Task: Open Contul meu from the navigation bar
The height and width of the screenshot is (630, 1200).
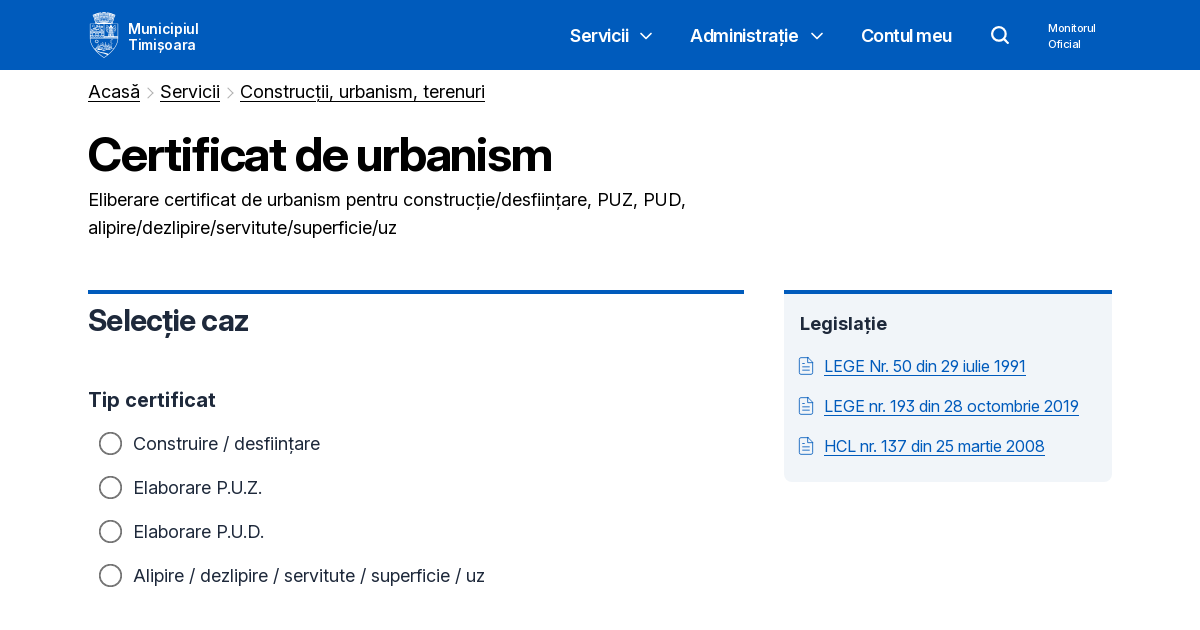Action: coord(906,35)
